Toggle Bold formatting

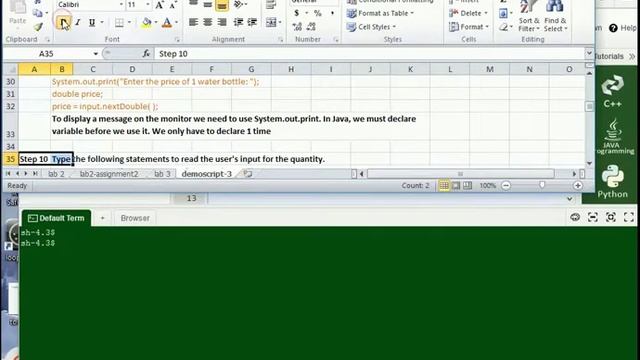62,22
